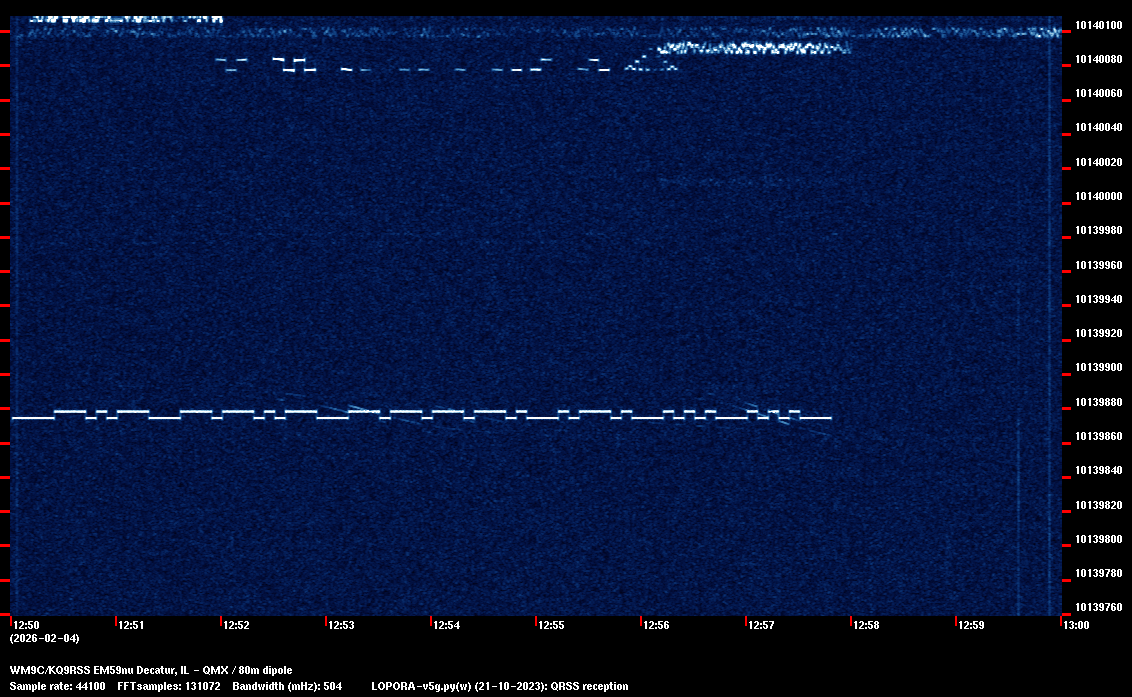
Task: Pick the 10139760 frequency scale label
Action: 1097,607
